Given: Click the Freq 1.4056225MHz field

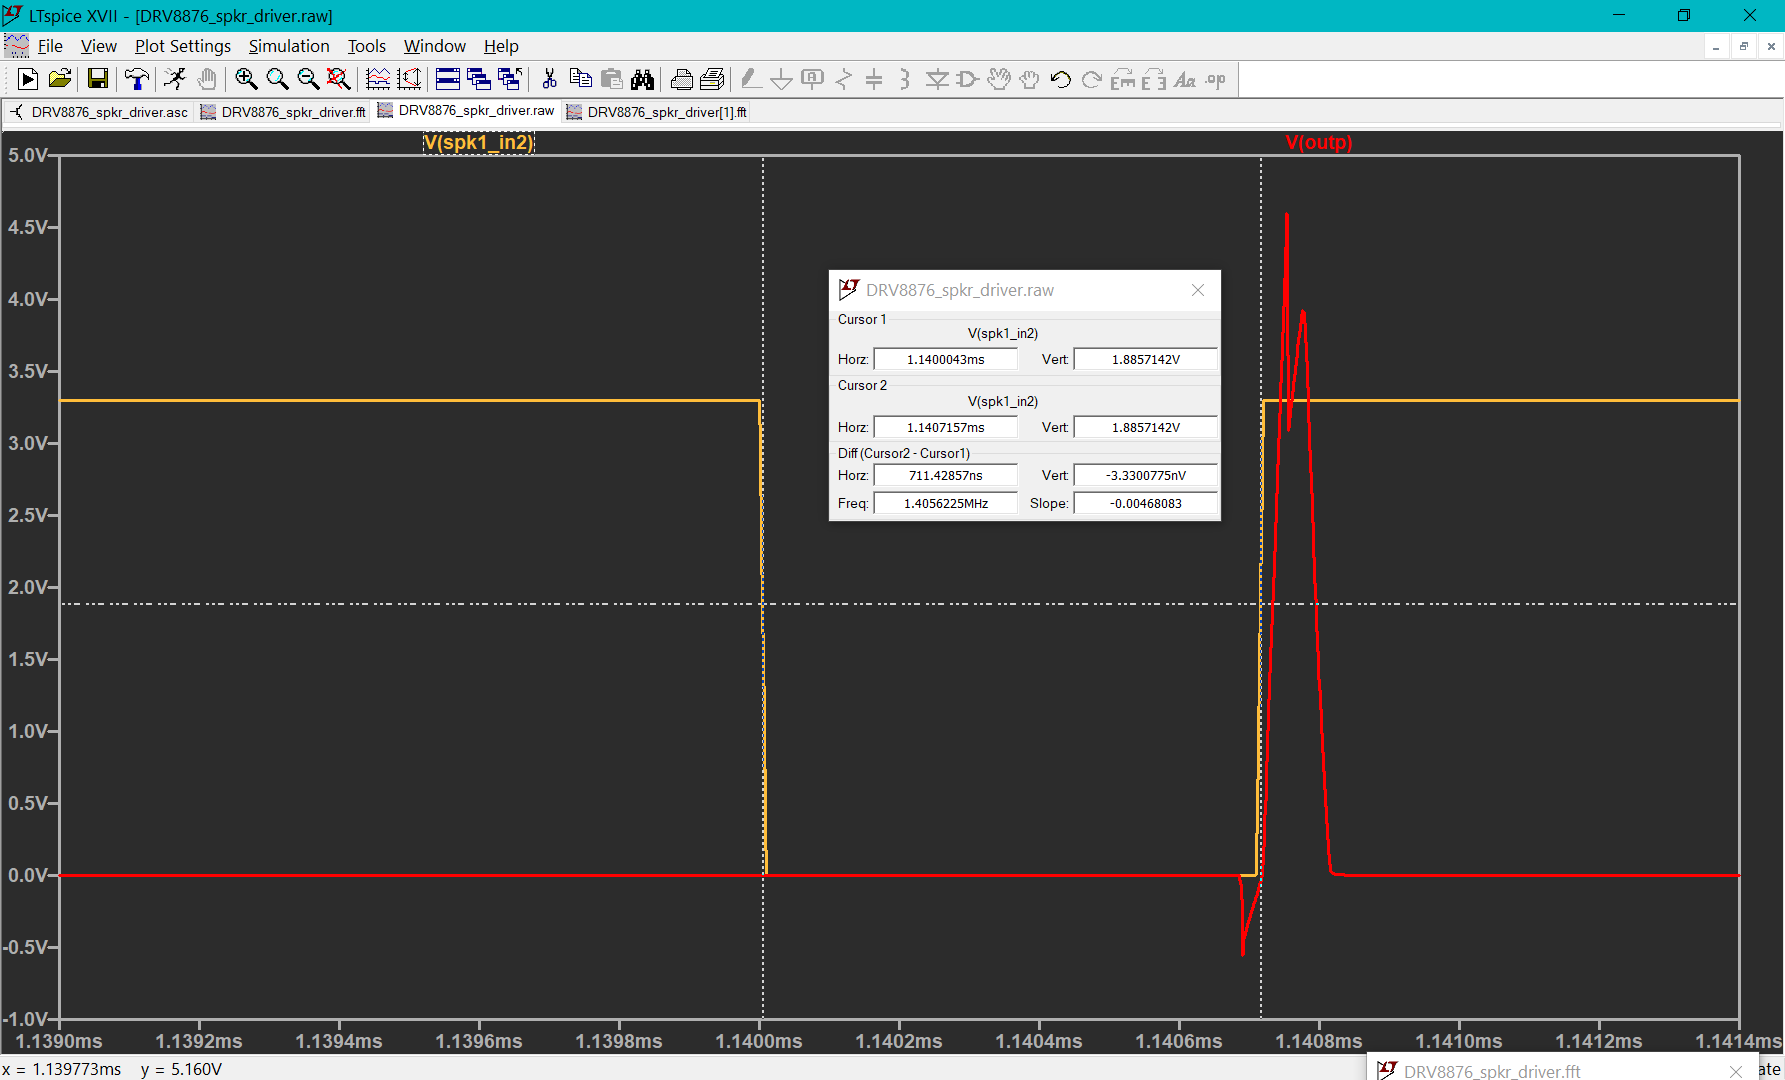Looking at the screenshot, I should (x=946, y=503).
